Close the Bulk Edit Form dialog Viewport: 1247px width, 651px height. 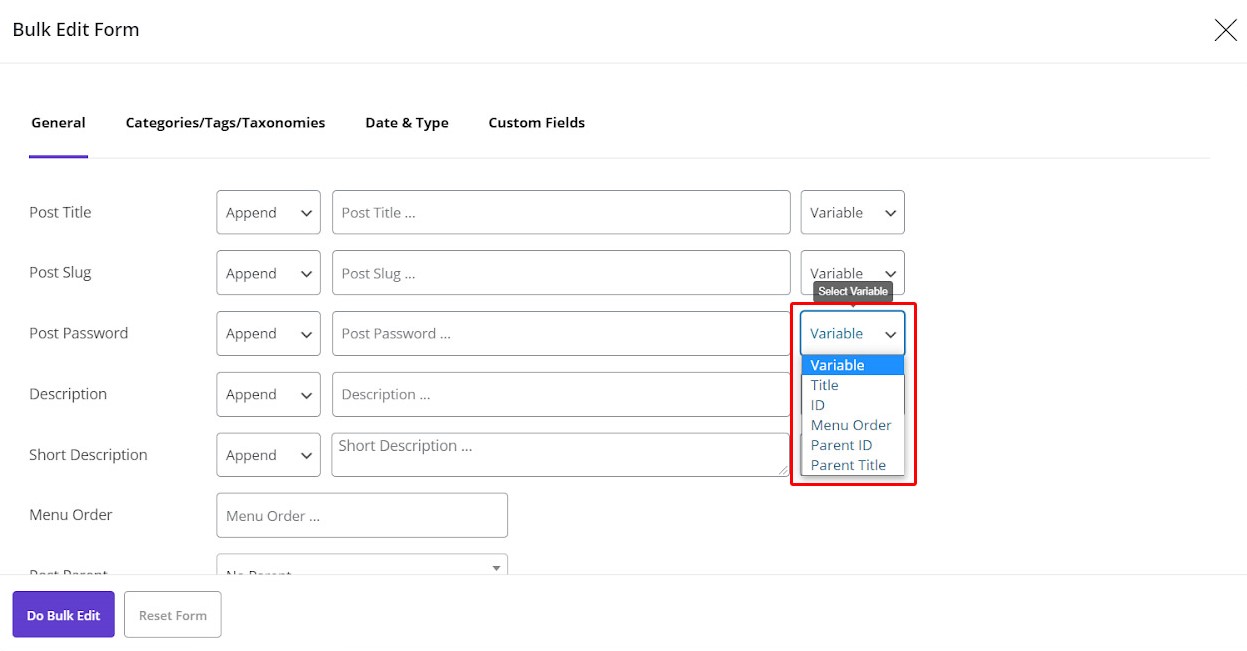click(1225, 30)
